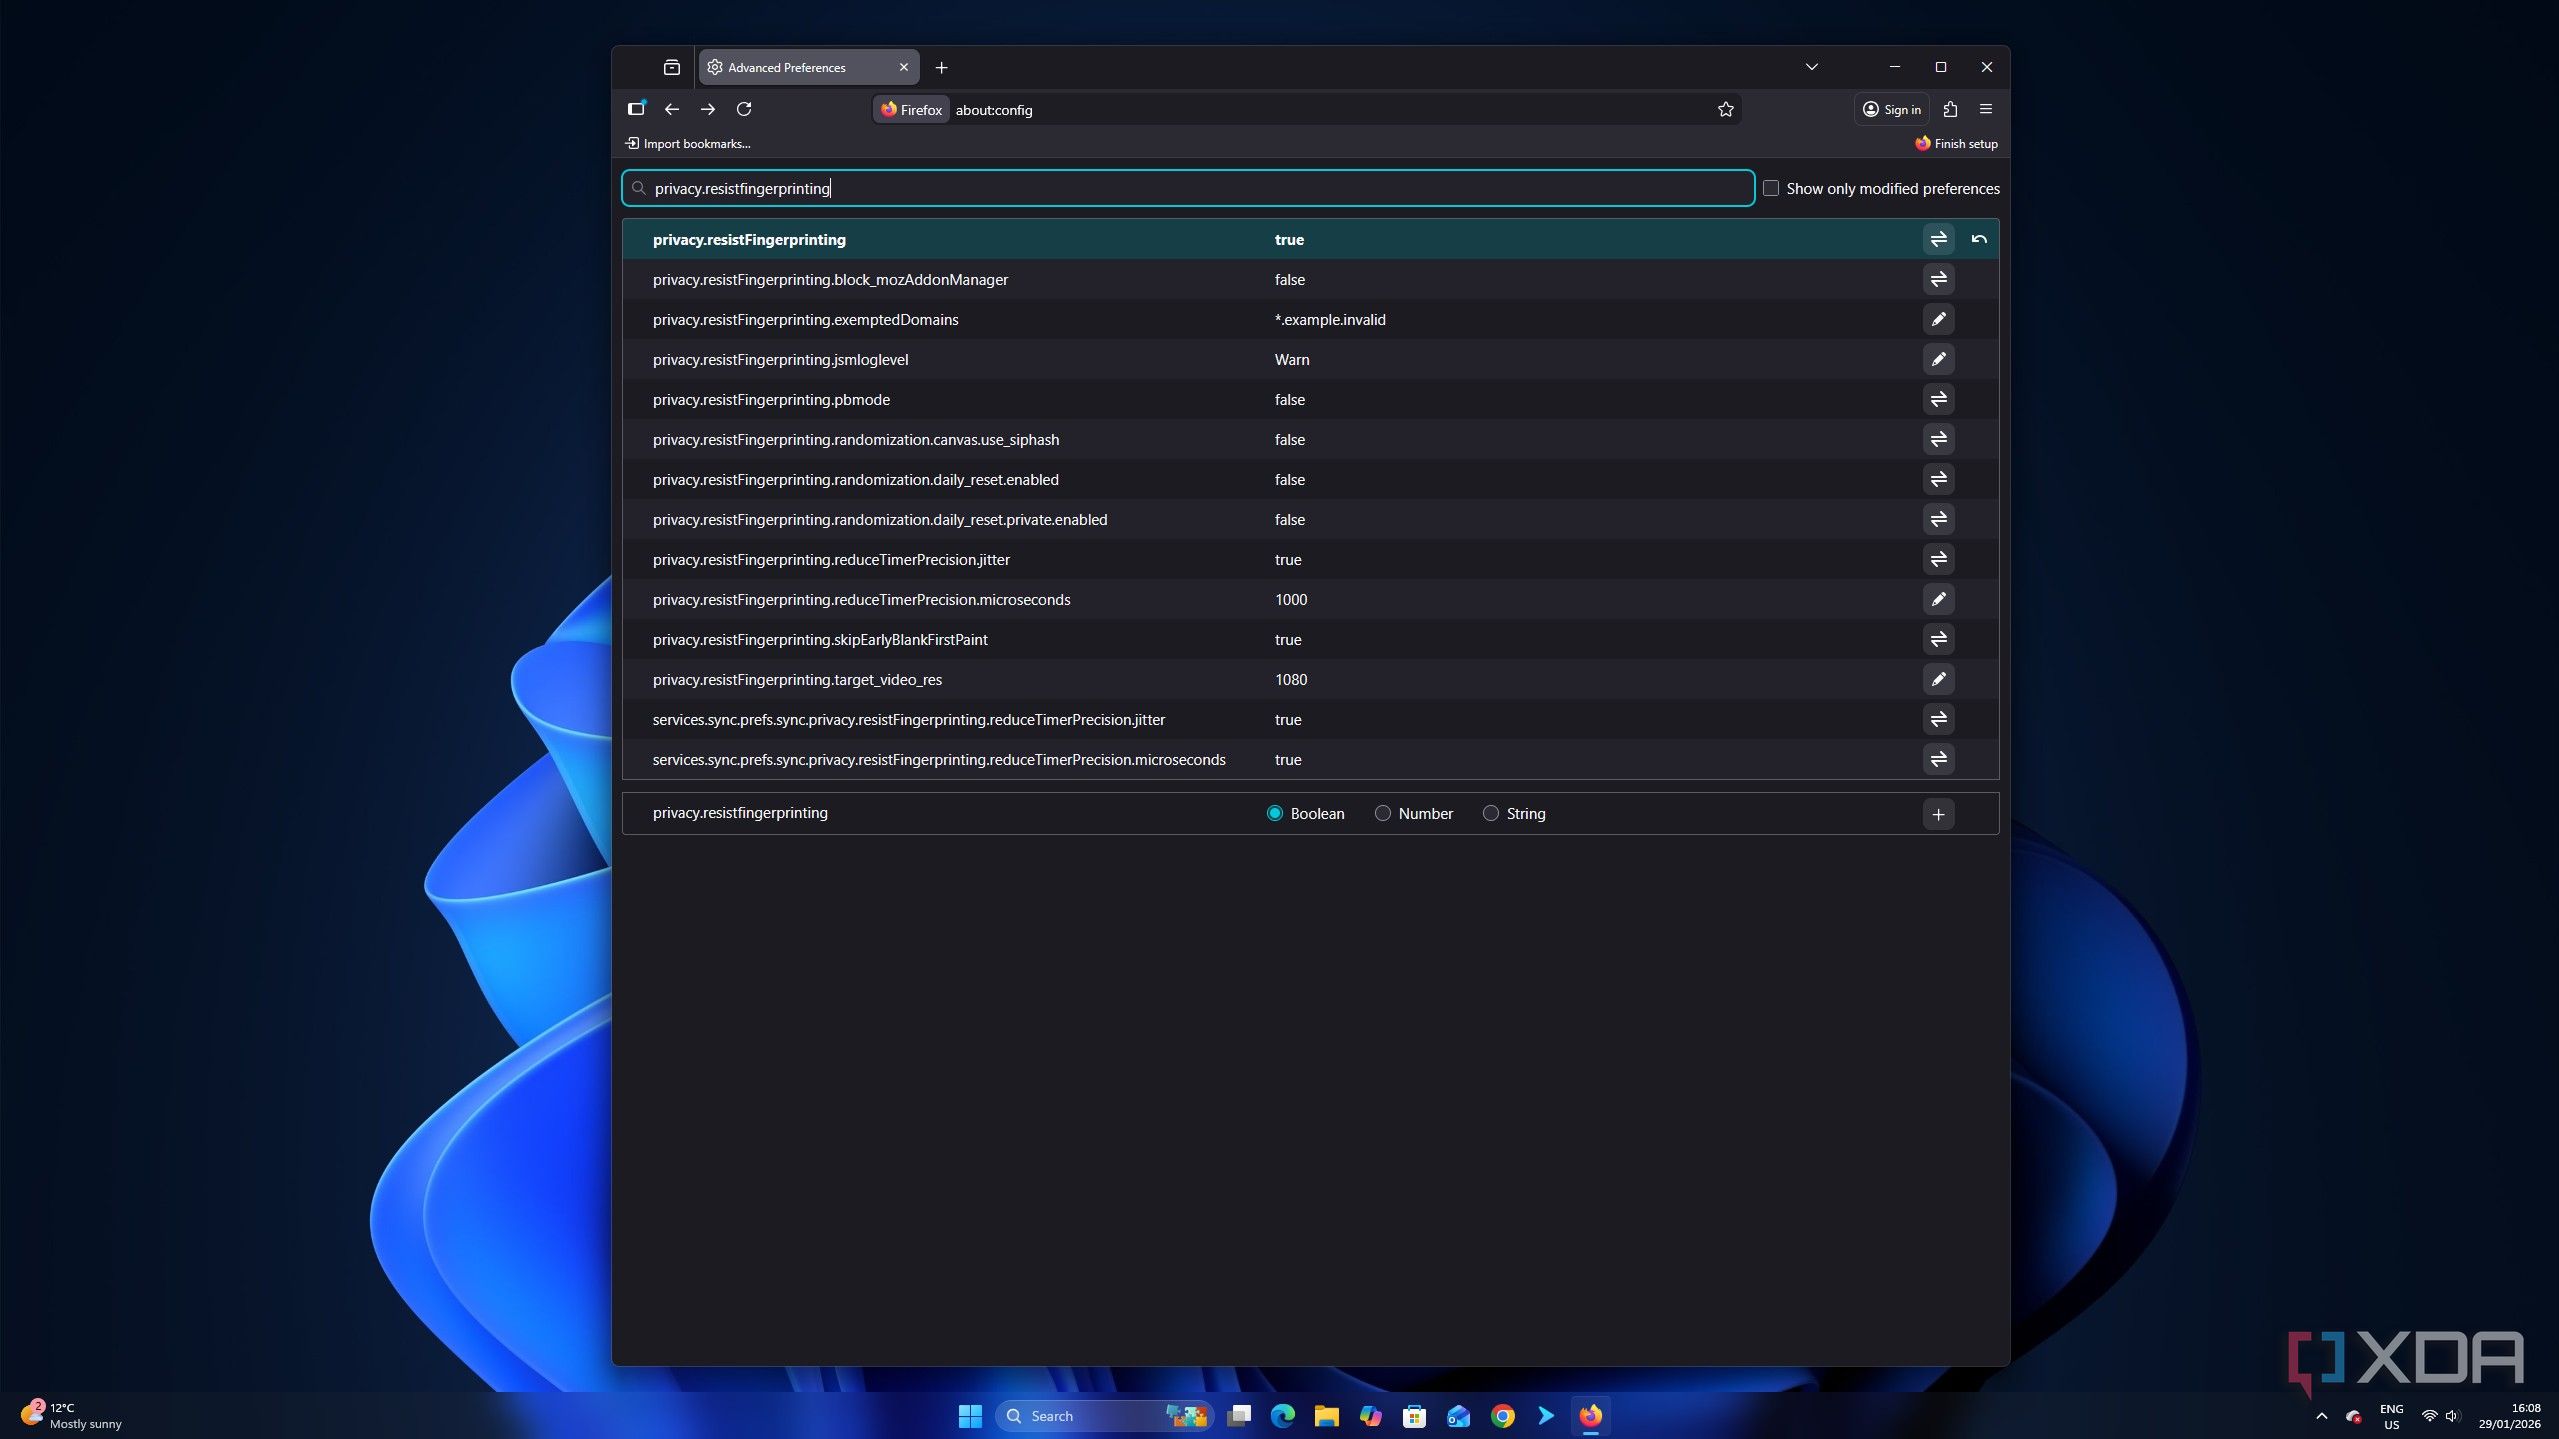
Task: Go back to previous page
Action: point(672,109)
